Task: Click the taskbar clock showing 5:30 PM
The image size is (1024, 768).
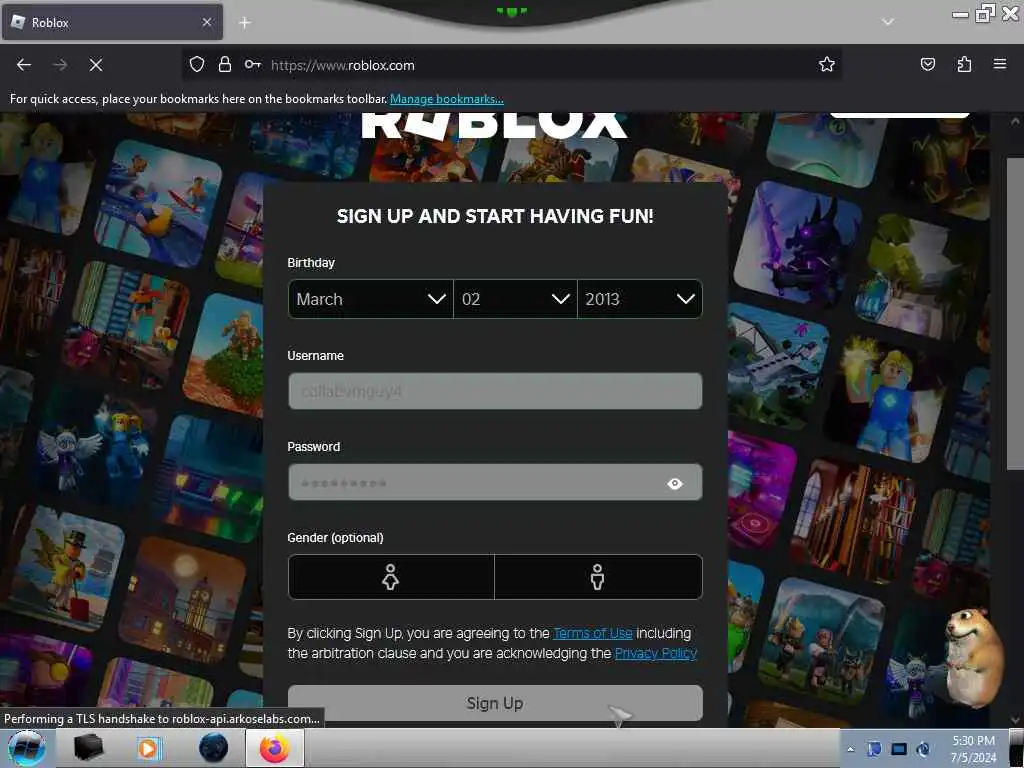Action: [973, 749]
